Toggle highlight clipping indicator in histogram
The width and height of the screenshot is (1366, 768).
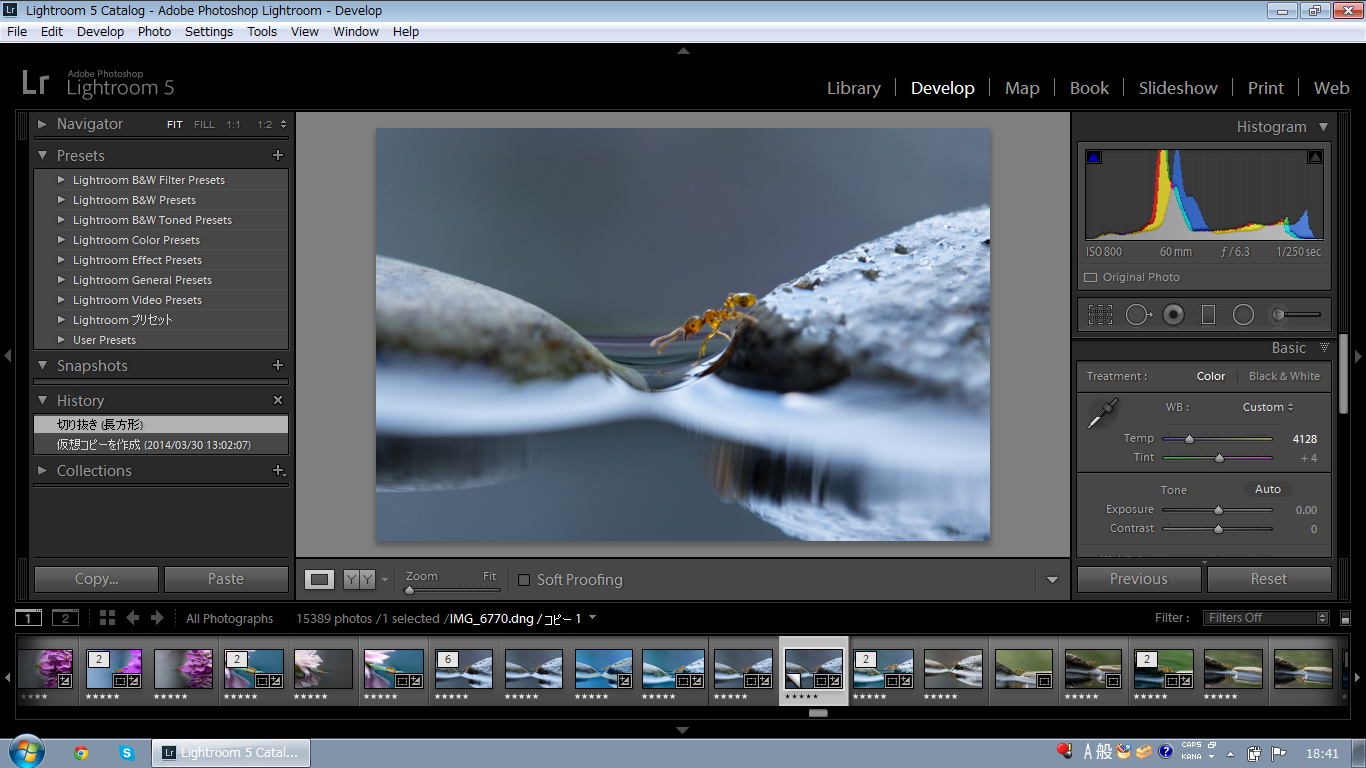coord(1315,157)
